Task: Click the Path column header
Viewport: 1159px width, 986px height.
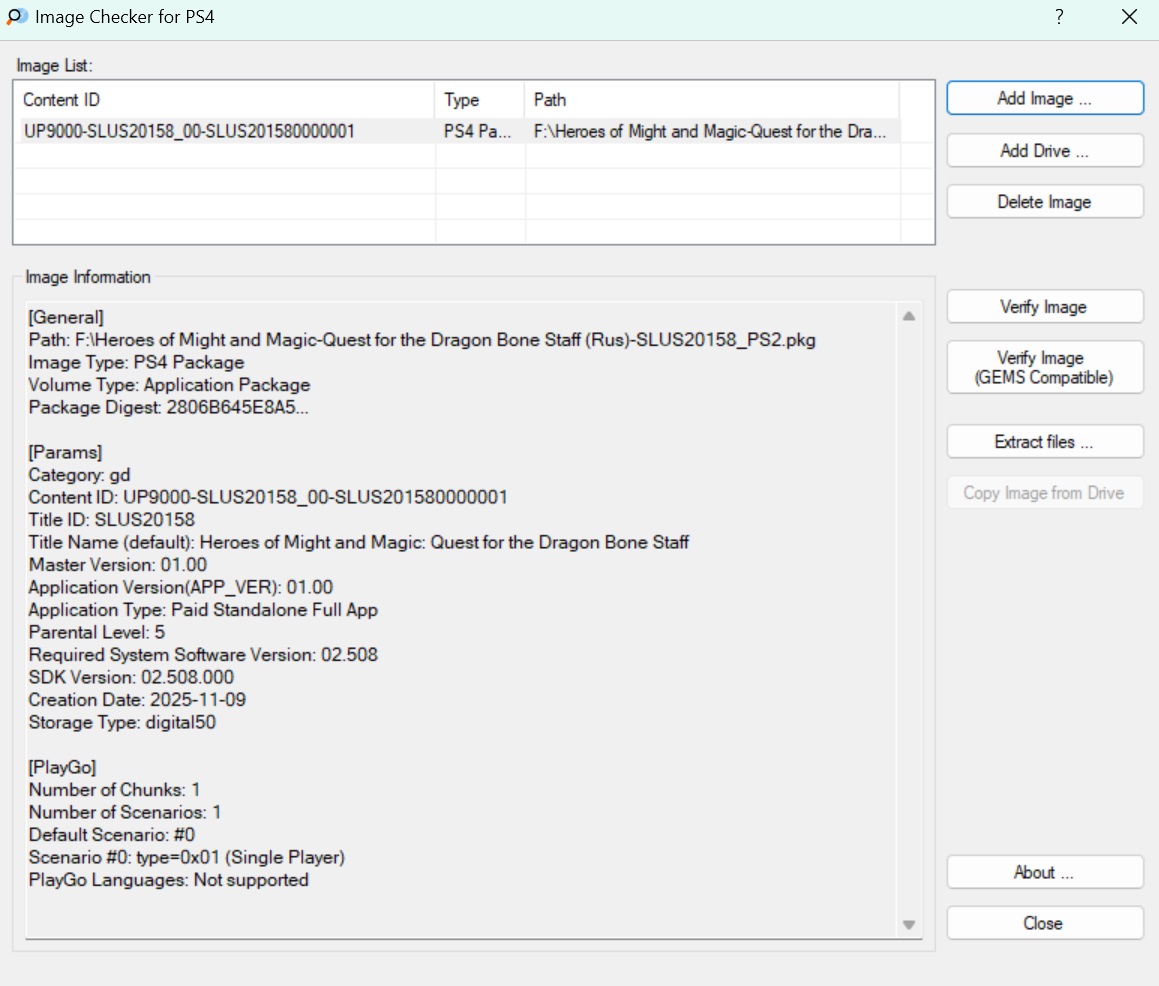Action: click(710, 100)
